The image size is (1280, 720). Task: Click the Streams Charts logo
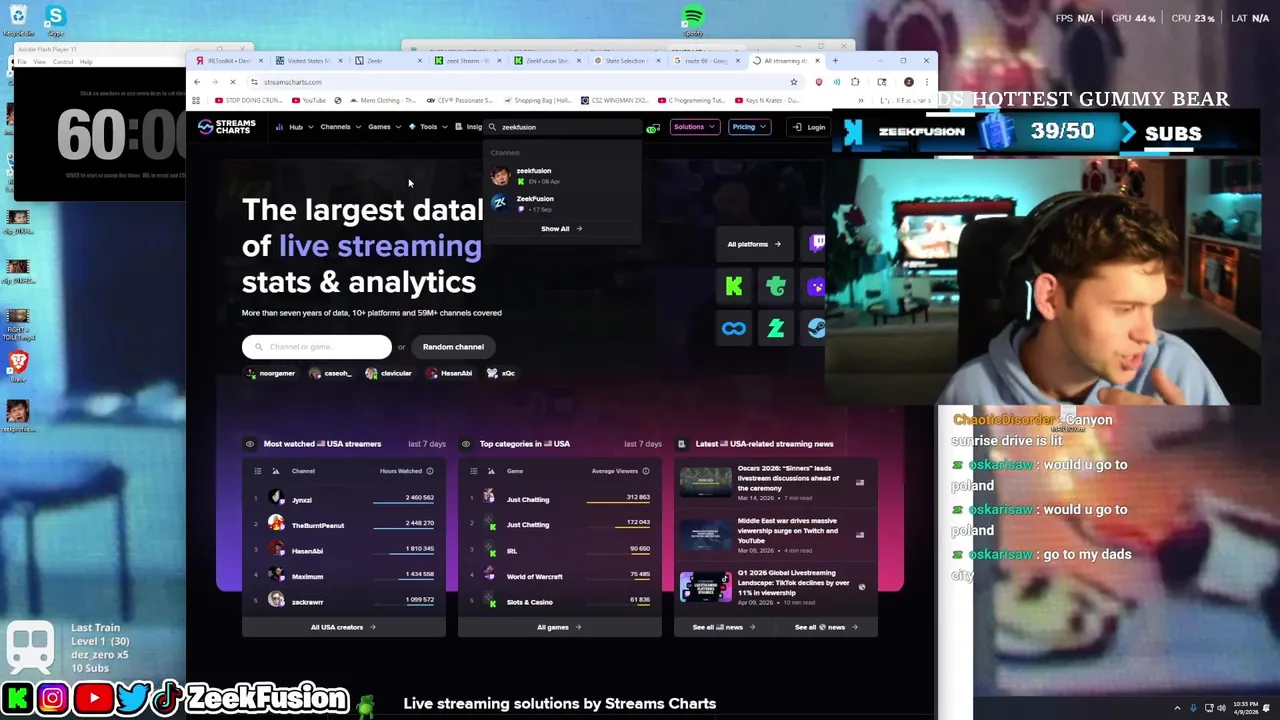[227, 127]
